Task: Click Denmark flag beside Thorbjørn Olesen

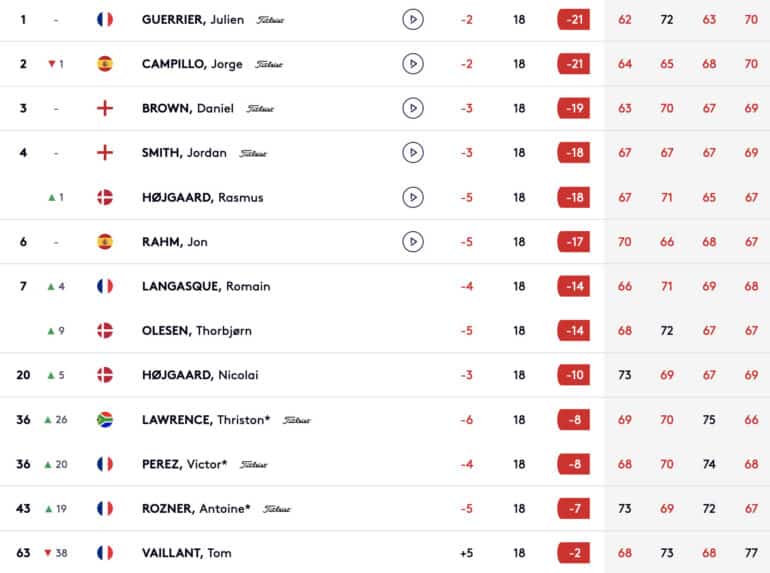Action: click(x=105, y=330)
